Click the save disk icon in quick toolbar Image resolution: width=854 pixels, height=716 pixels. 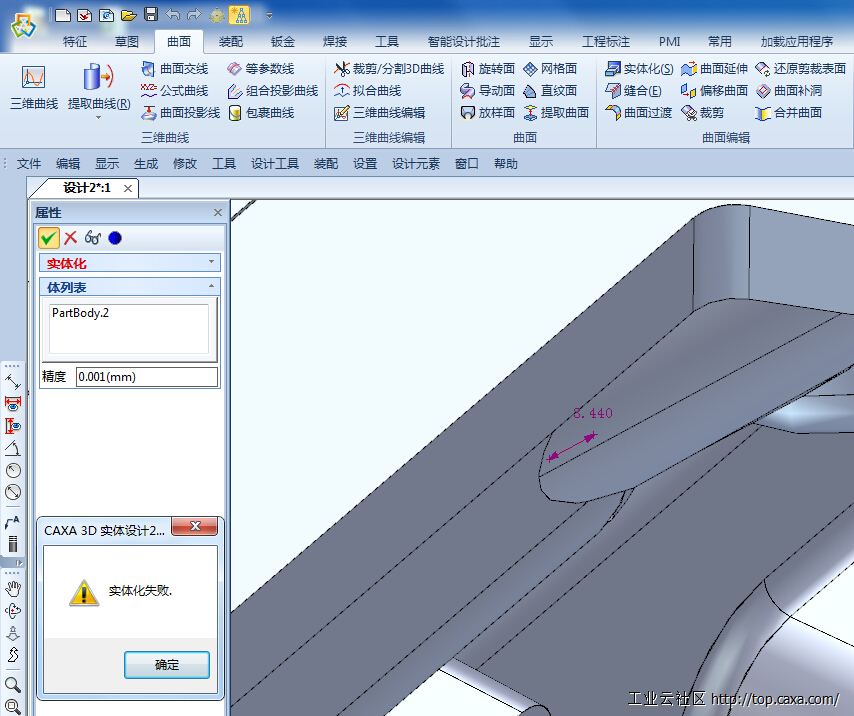point(151,14)
